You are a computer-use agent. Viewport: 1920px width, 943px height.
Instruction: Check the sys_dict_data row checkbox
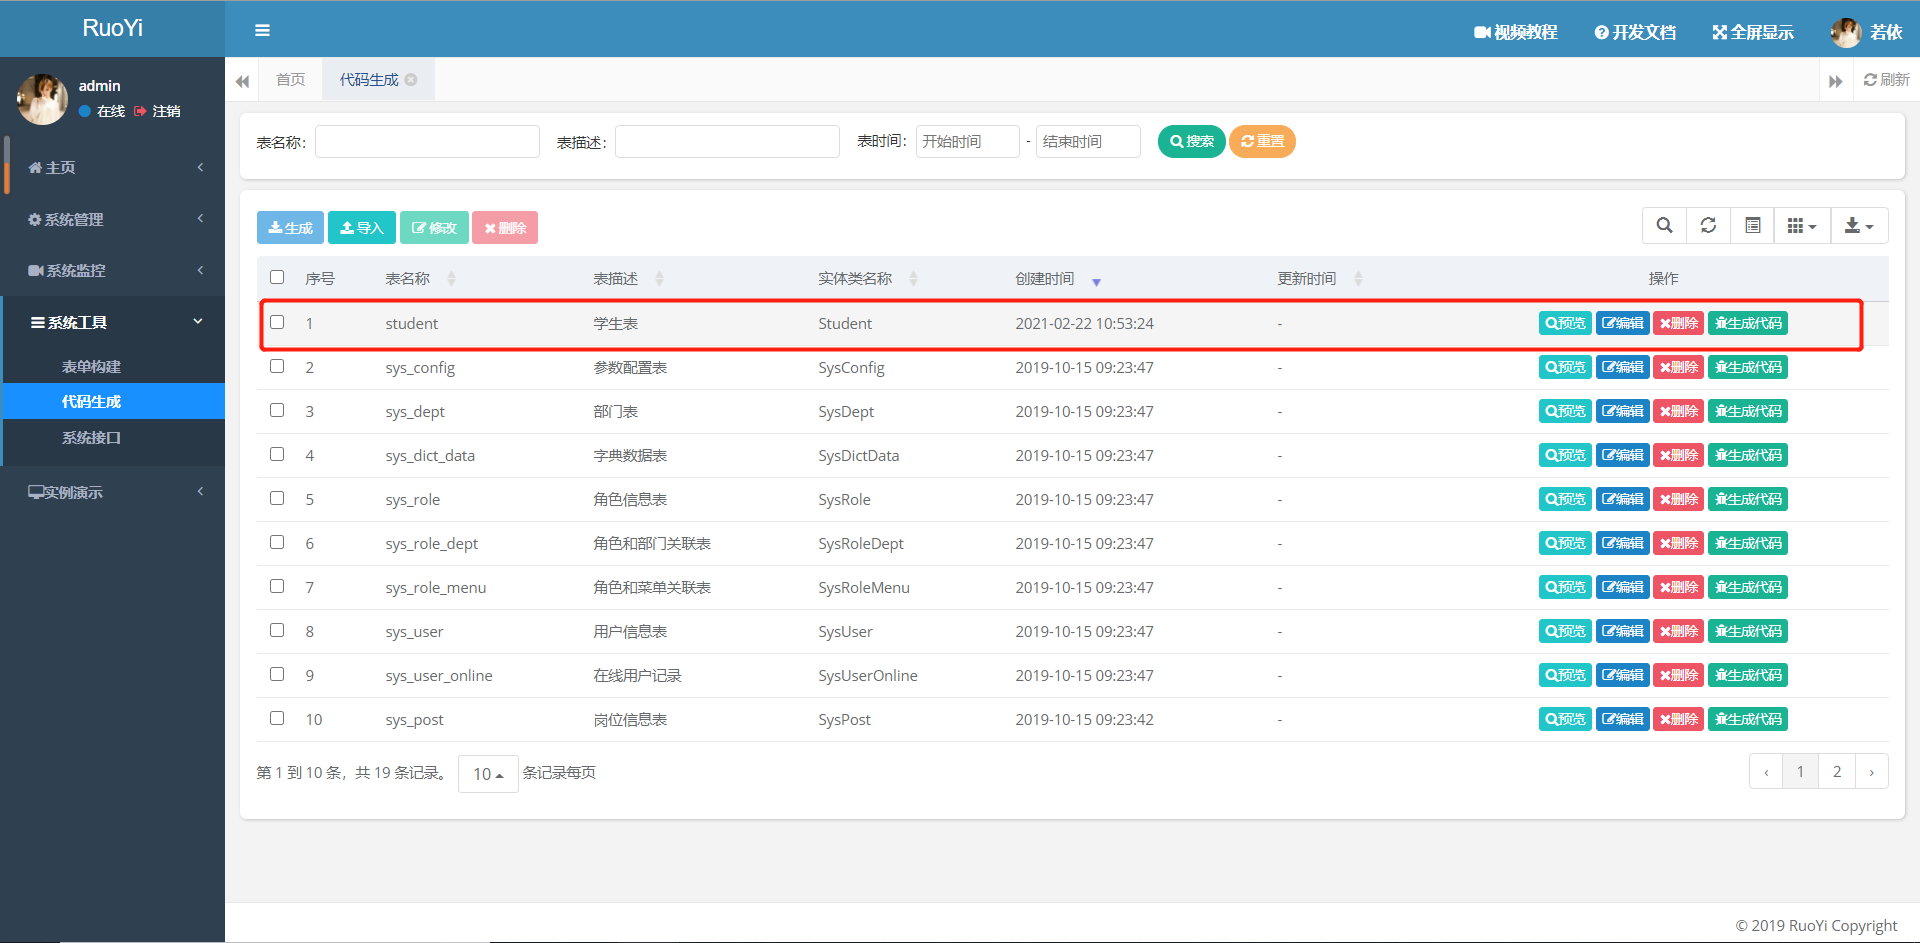pyautogui.click(x=277, y=454)
